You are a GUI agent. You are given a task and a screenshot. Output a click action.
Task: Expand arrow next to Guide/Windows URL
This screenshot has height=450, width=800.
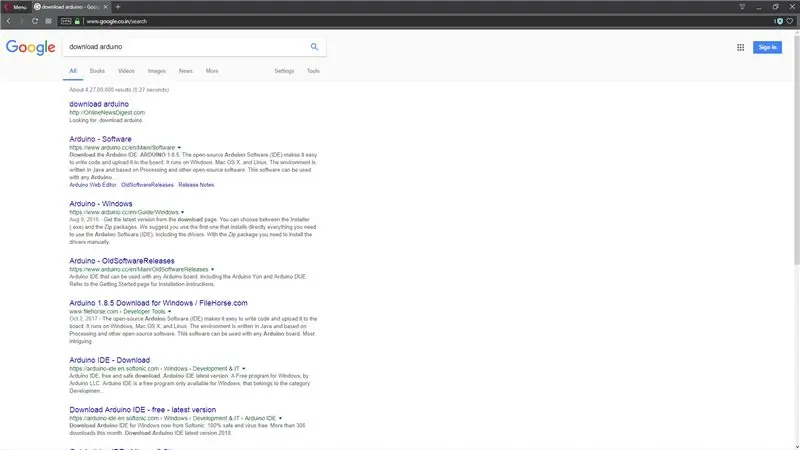tap(182, 212)
